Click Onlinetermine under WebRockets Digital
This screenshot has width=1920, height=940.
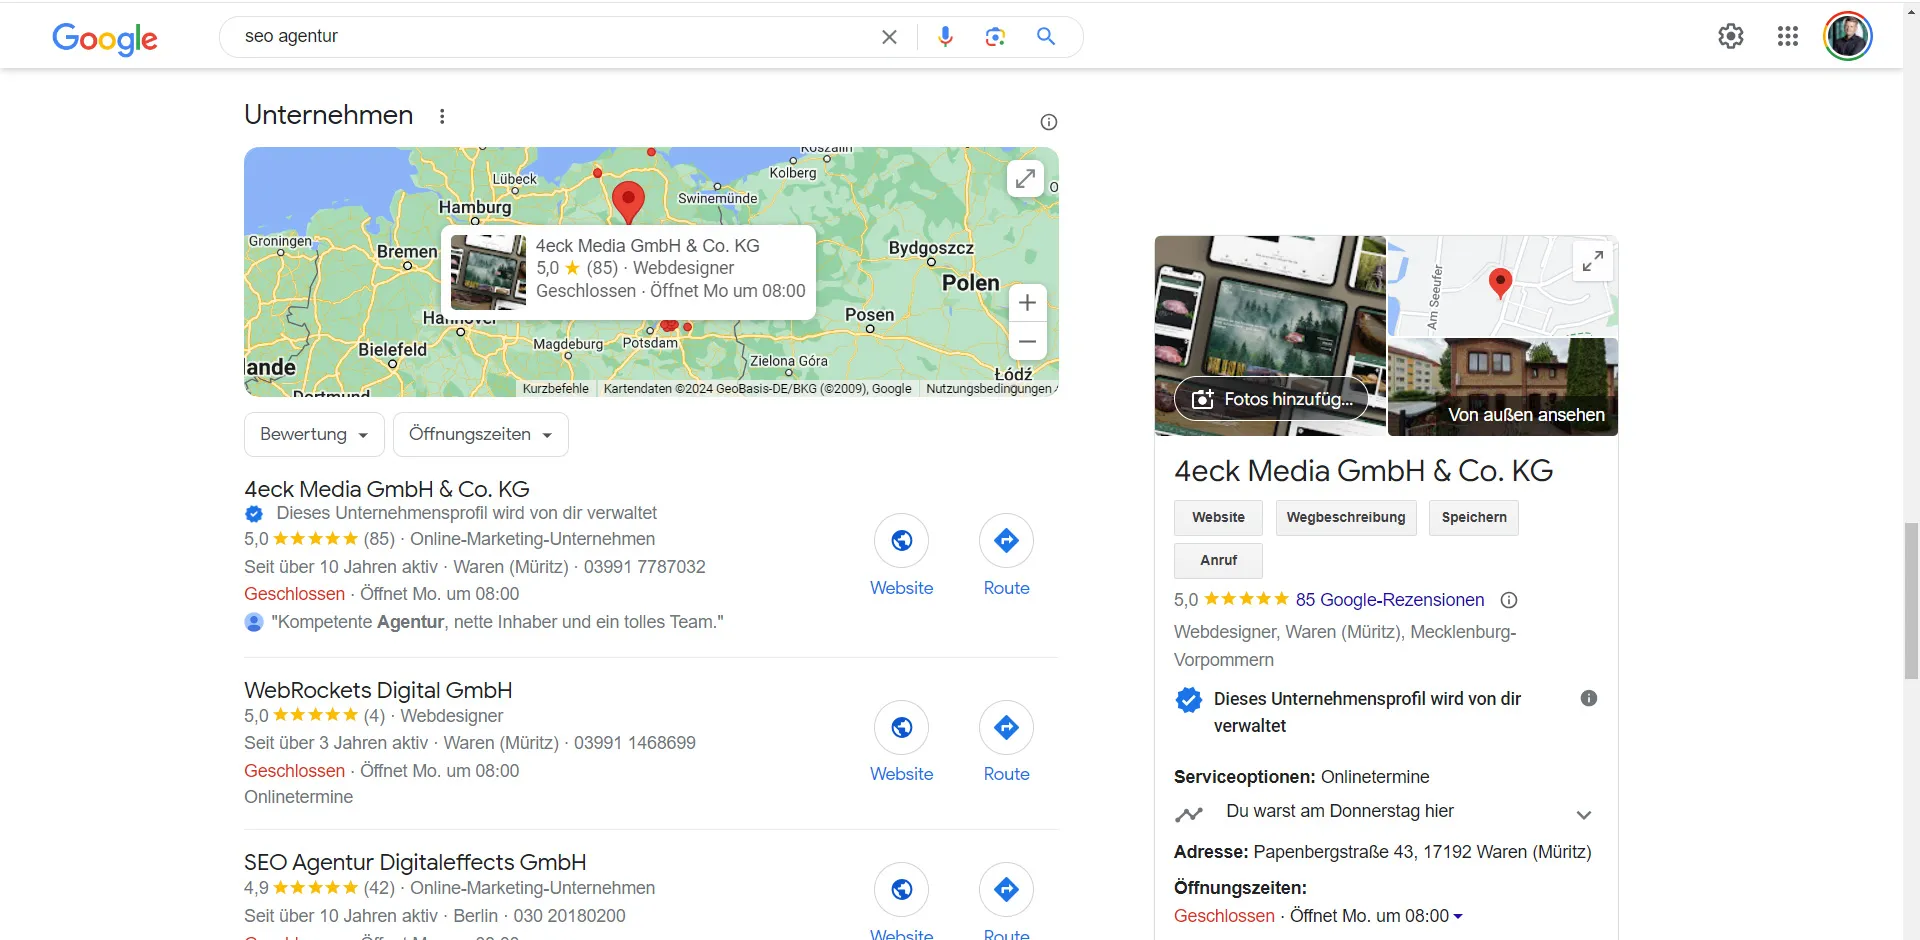coord(298,797)
